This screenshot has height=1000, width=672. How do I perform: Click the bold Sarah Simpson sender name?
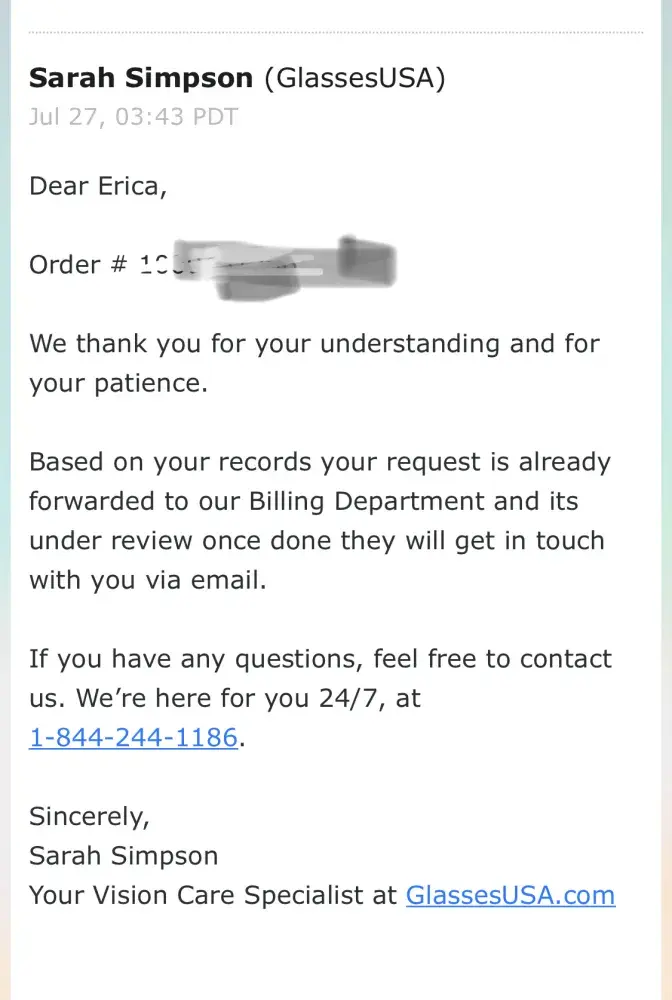pyautogui.click(x=142, y=78)
